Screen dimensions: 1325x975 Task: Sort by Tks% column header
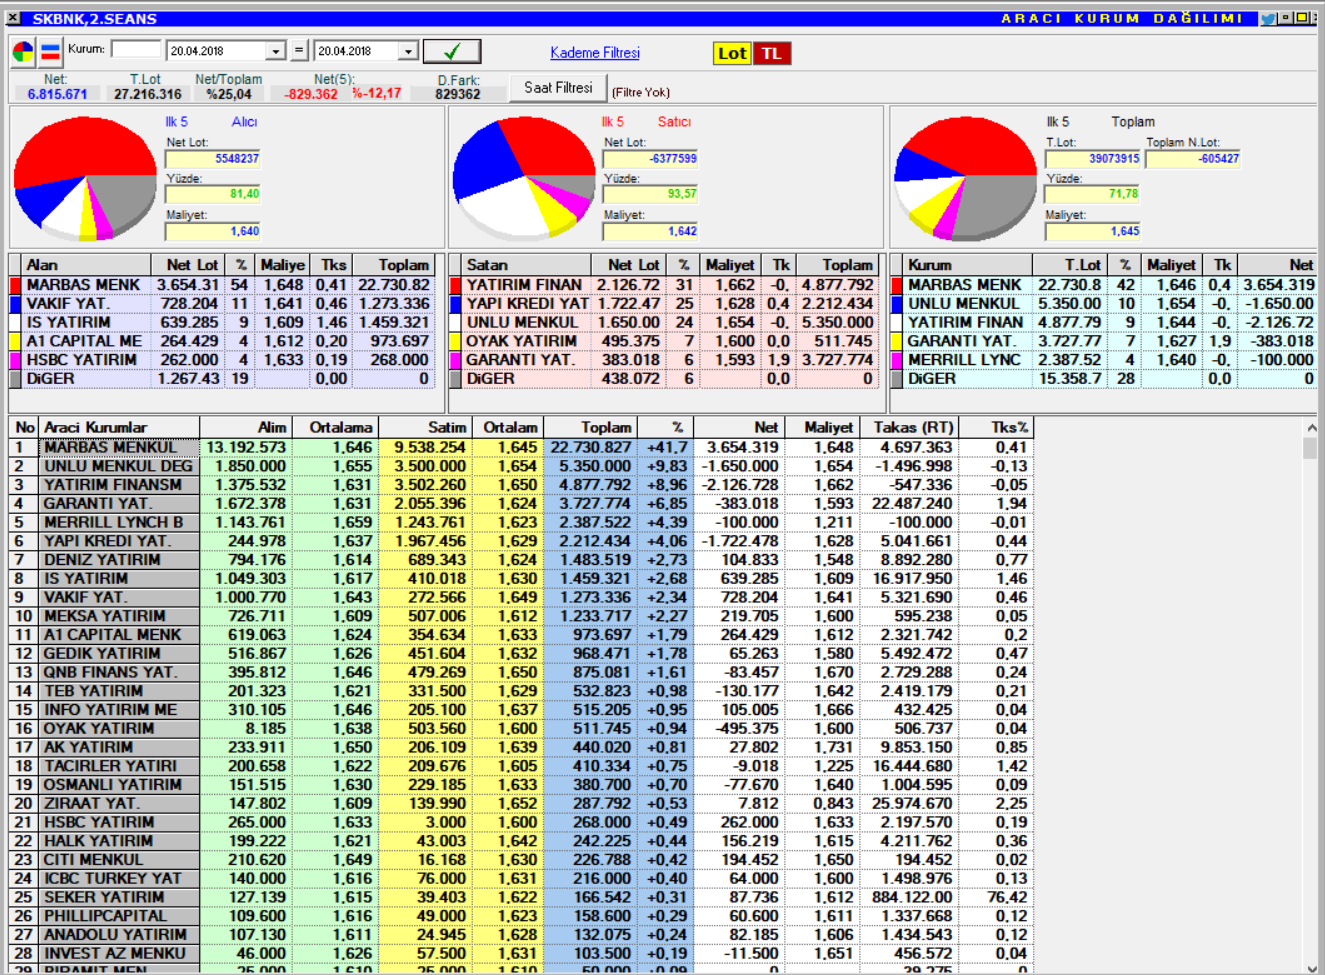pos(995,427)
